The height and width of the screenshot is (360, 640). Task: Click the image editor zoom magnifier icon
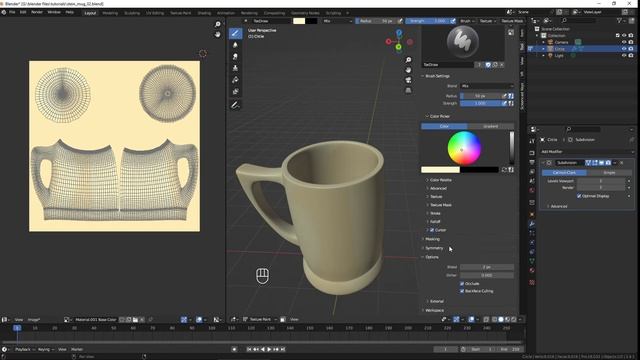coord(218,25)
